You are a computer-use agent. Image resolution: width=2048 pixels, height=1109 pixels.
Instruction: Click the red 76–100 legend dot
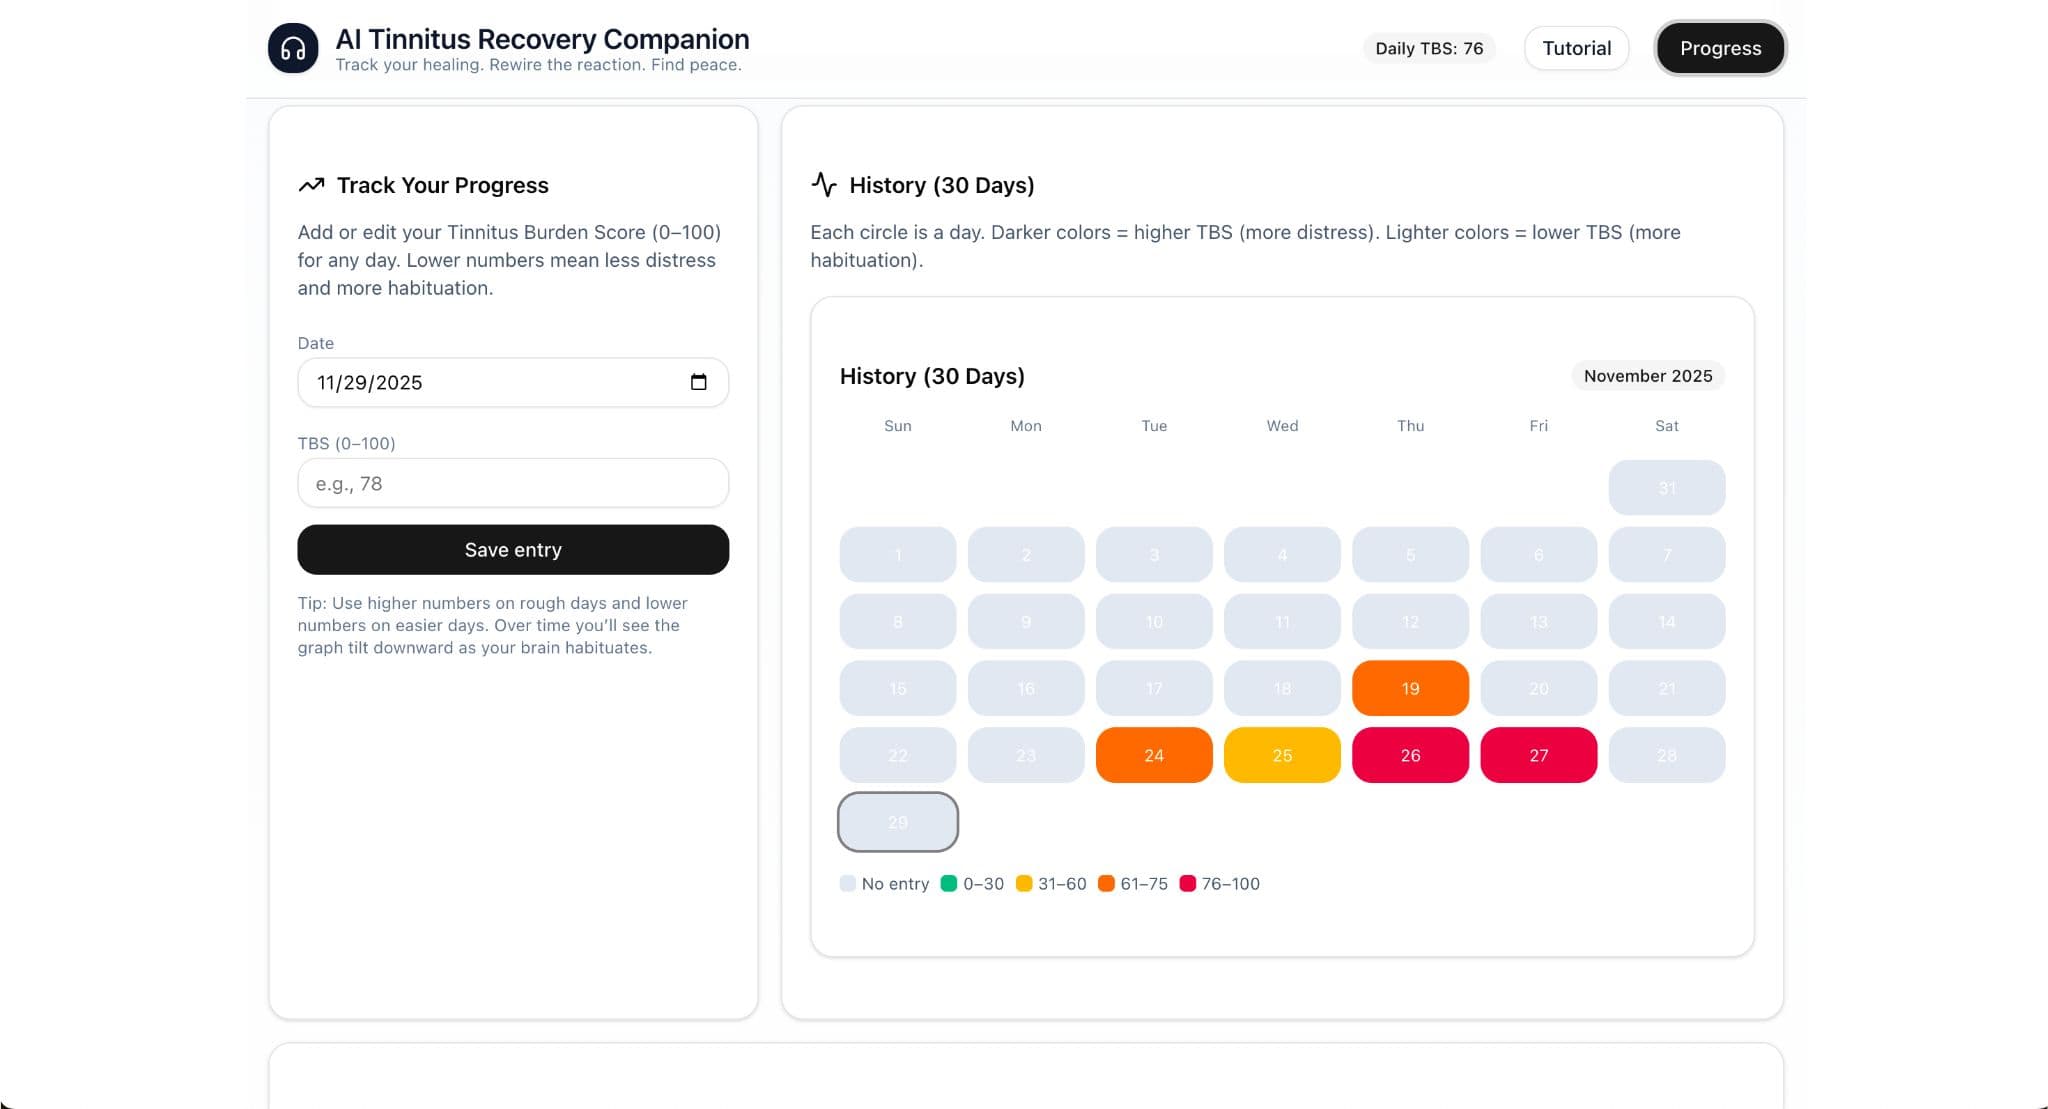(1188, 884)
